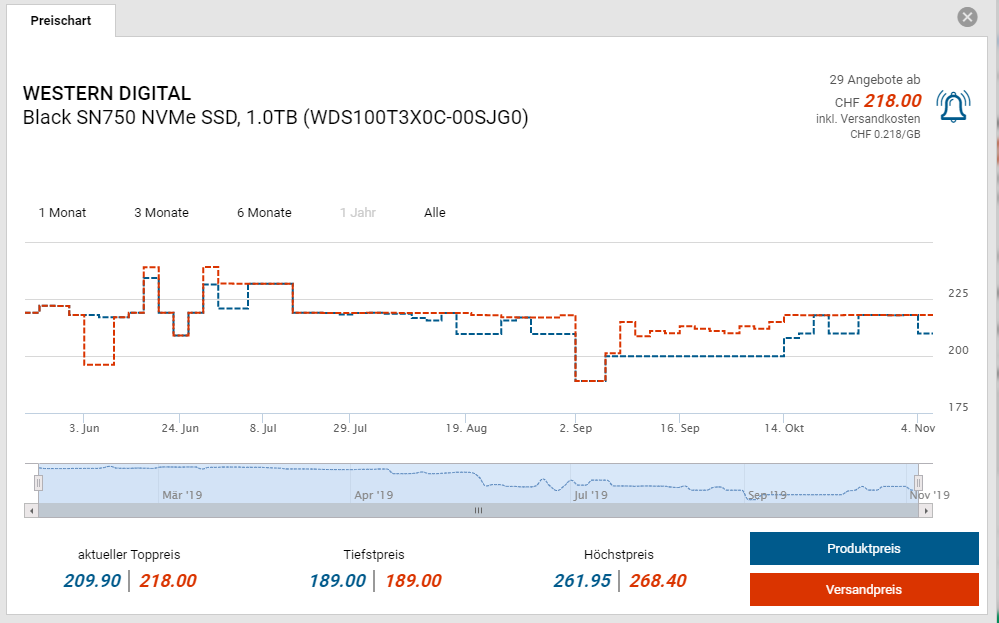This screenshot has height=623, width=999.
Task: Click the horizontal scrollbar thumb below the navigator
Action: (x=478, y=510)
